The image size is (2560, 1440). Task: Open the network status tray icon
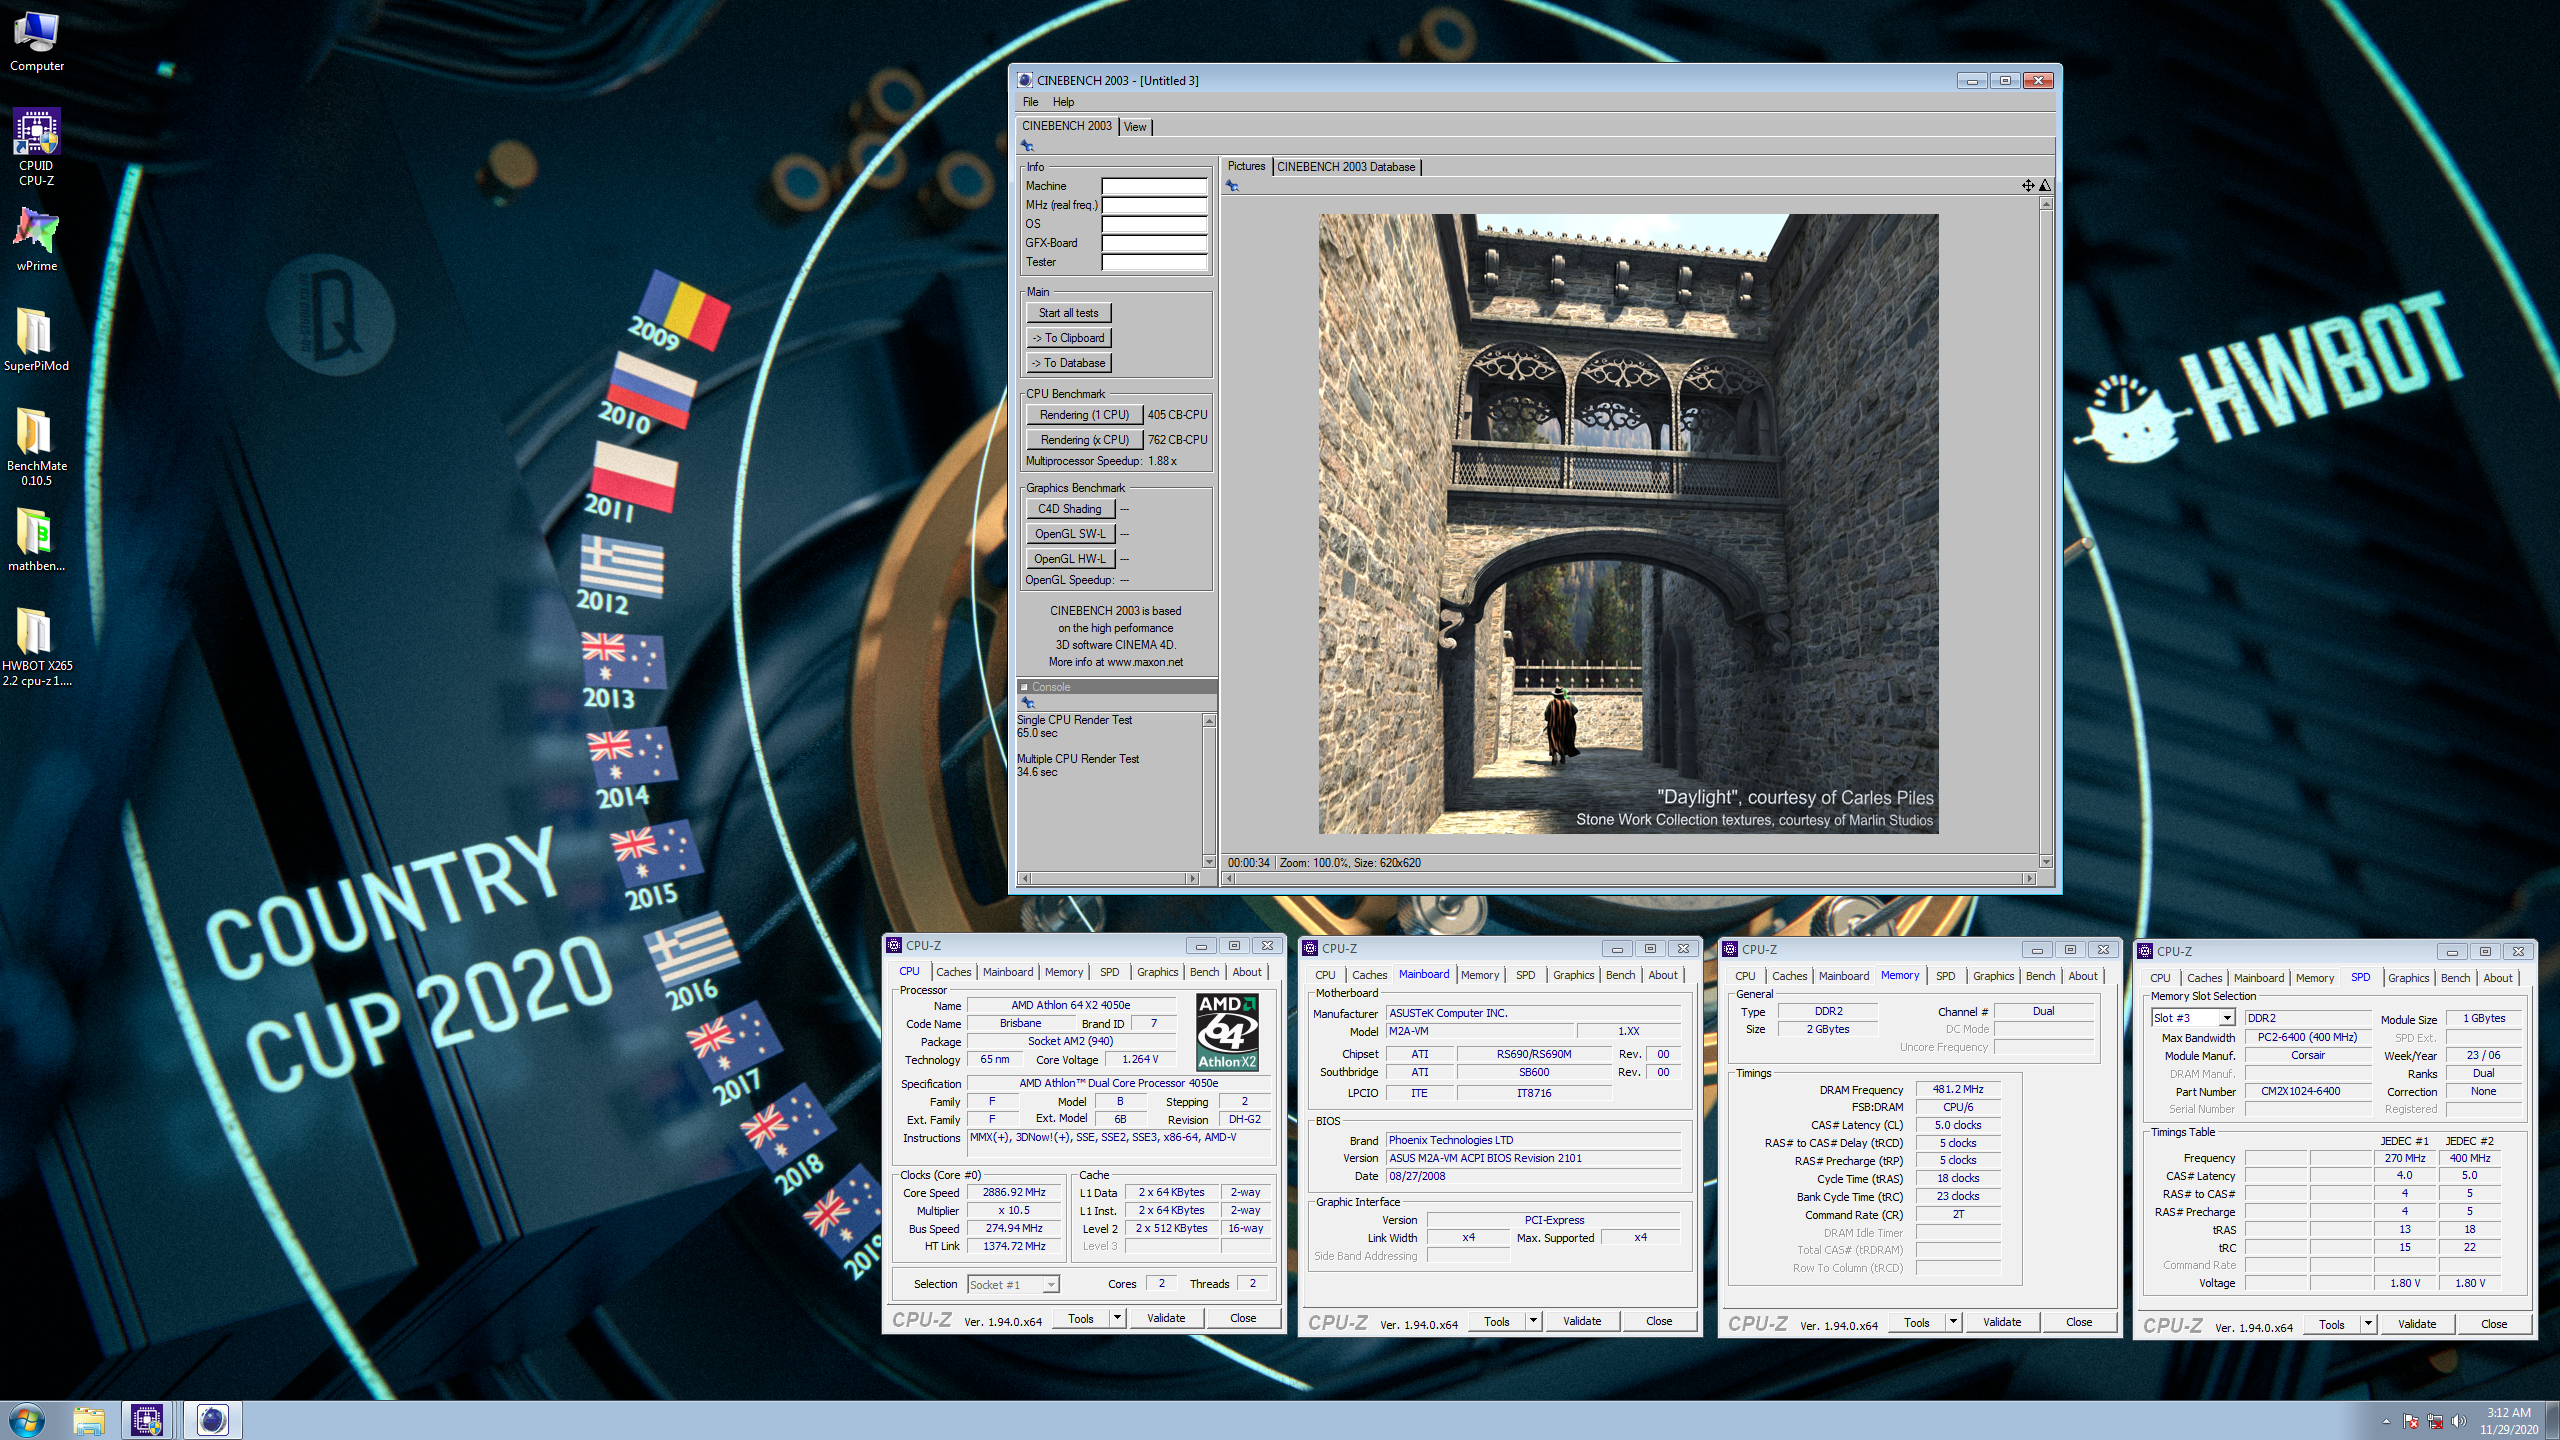point(2435,1421)
